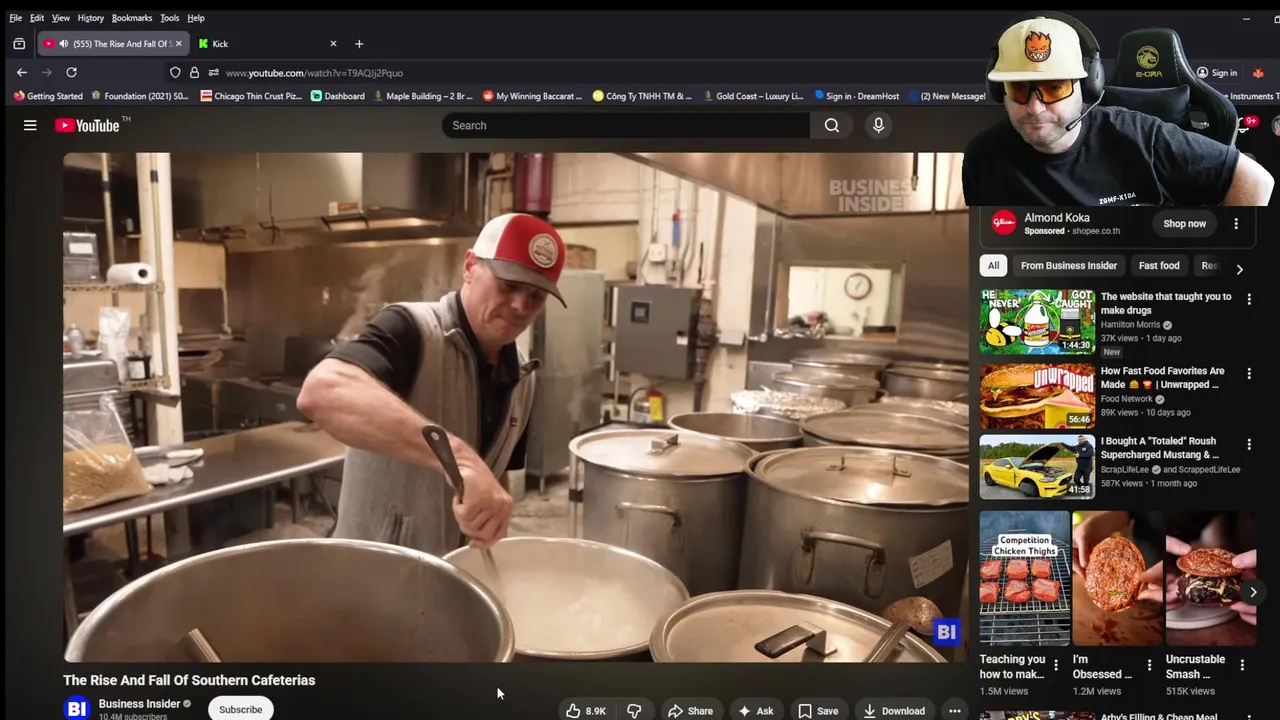Image resolution: width=1280 pixels, height=720 pixels.
Task: Dislike the video with thumbs down
Action: [x=634, y=711]
